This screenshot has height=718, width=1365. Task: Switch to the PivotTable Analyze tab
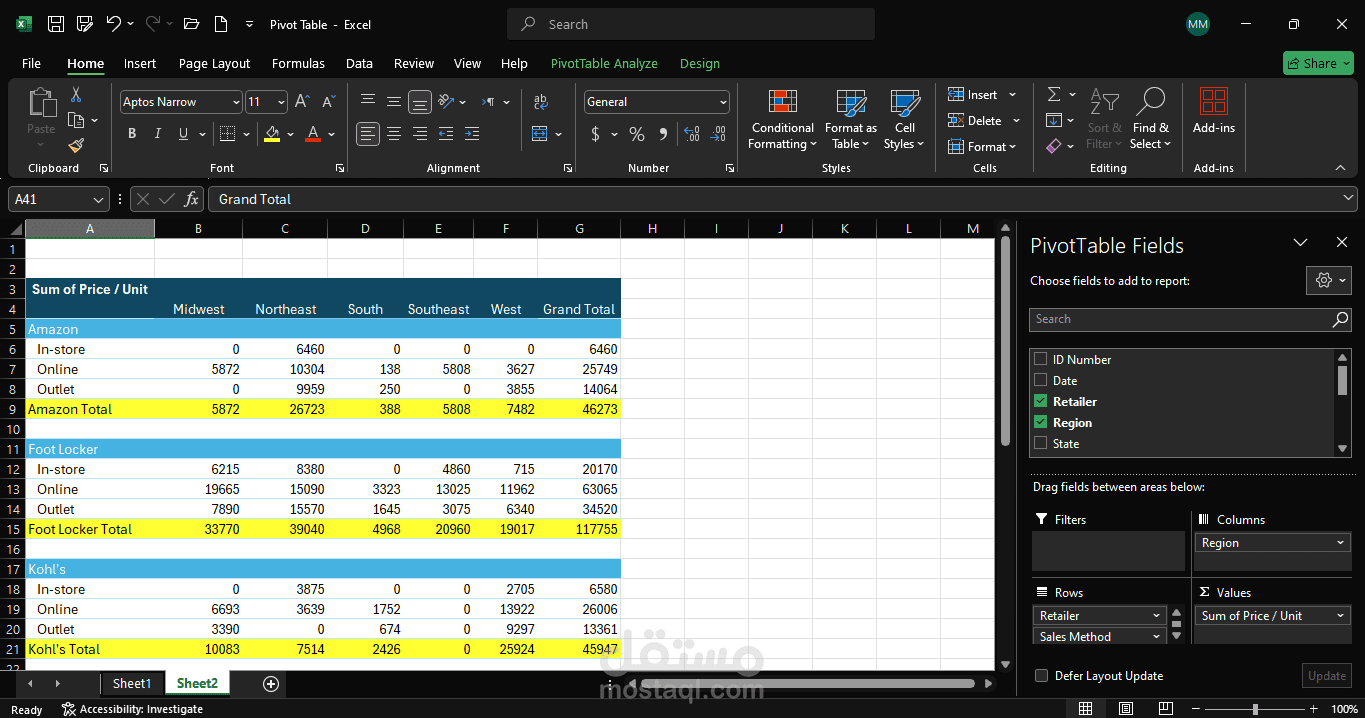(604, 63)
